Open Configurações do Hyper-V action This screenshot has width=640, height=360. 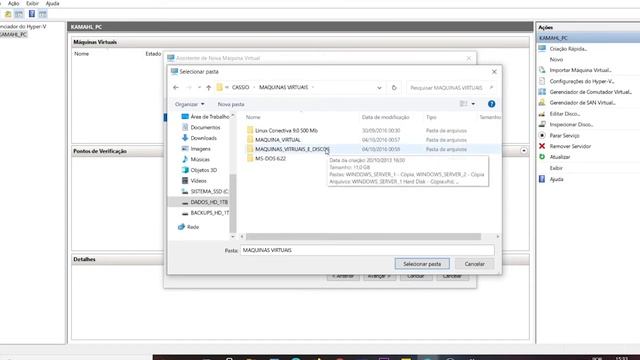click(x=582, y=81)
